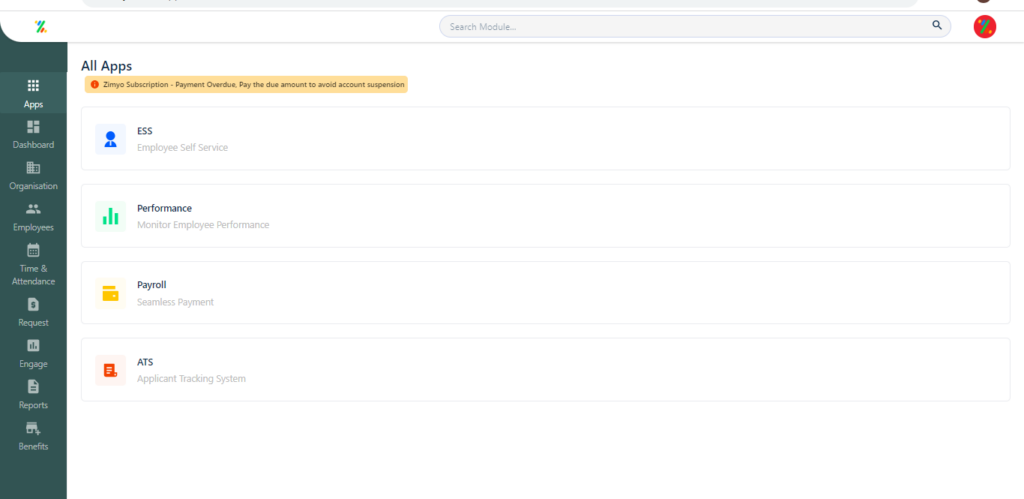Select the Apps menu label

33,105
